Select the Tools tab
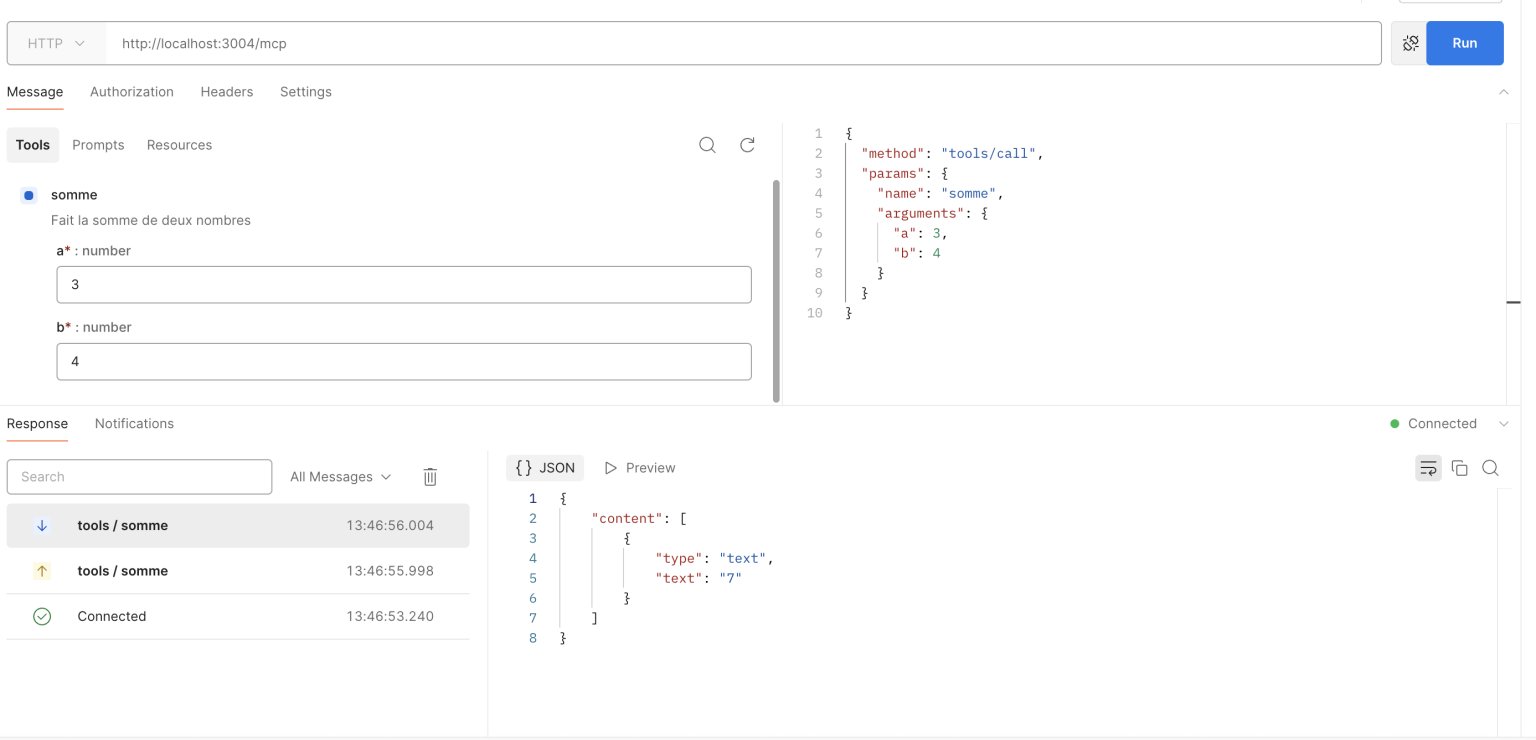Image resolution: width=1536 pixels, height=740 pixels. coord(33,145)
